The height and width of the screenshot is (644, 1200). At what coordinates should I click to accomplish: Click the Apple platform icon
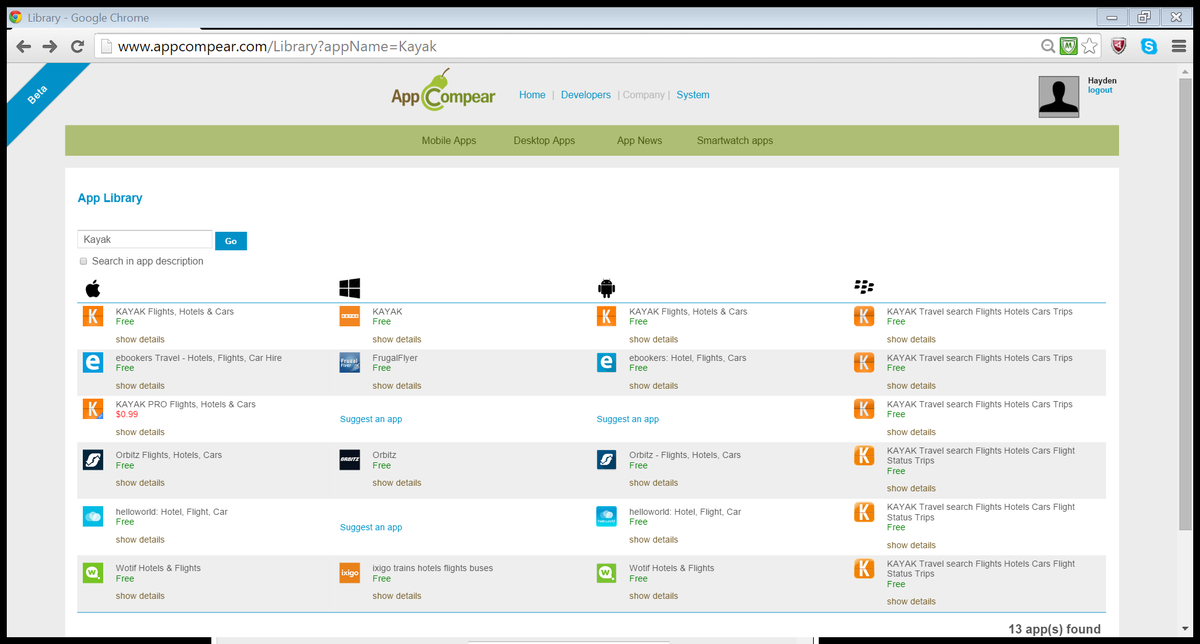(92, 289)
